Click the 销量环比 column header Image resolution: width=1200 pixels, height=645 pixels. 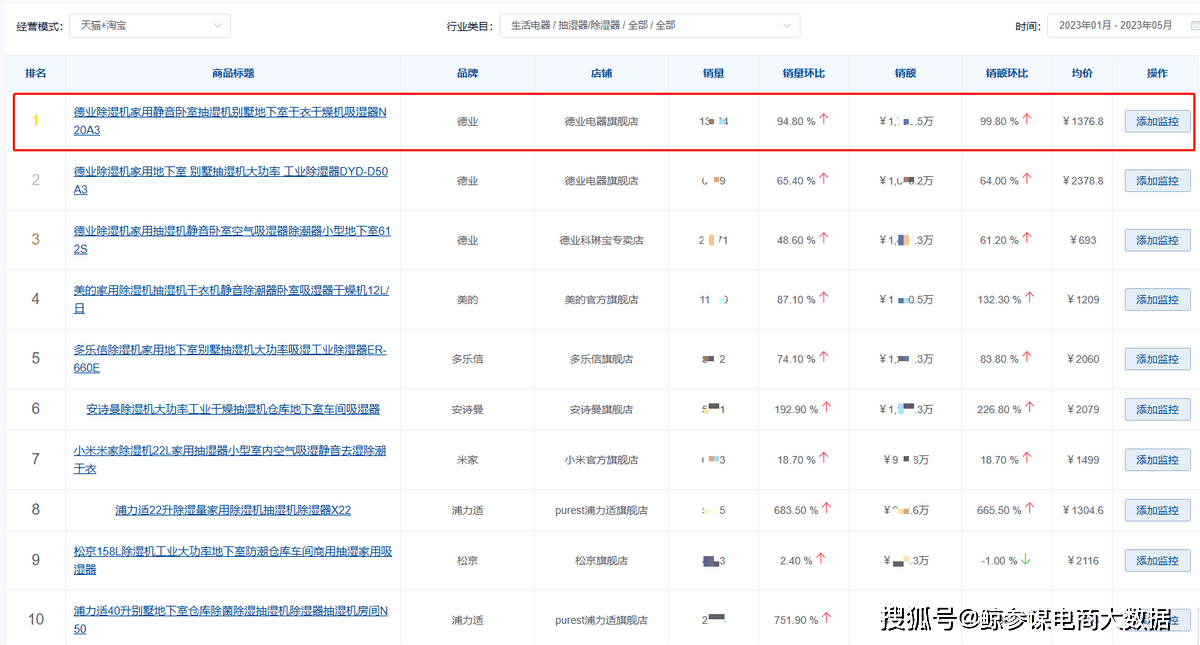tap(804, 73)
